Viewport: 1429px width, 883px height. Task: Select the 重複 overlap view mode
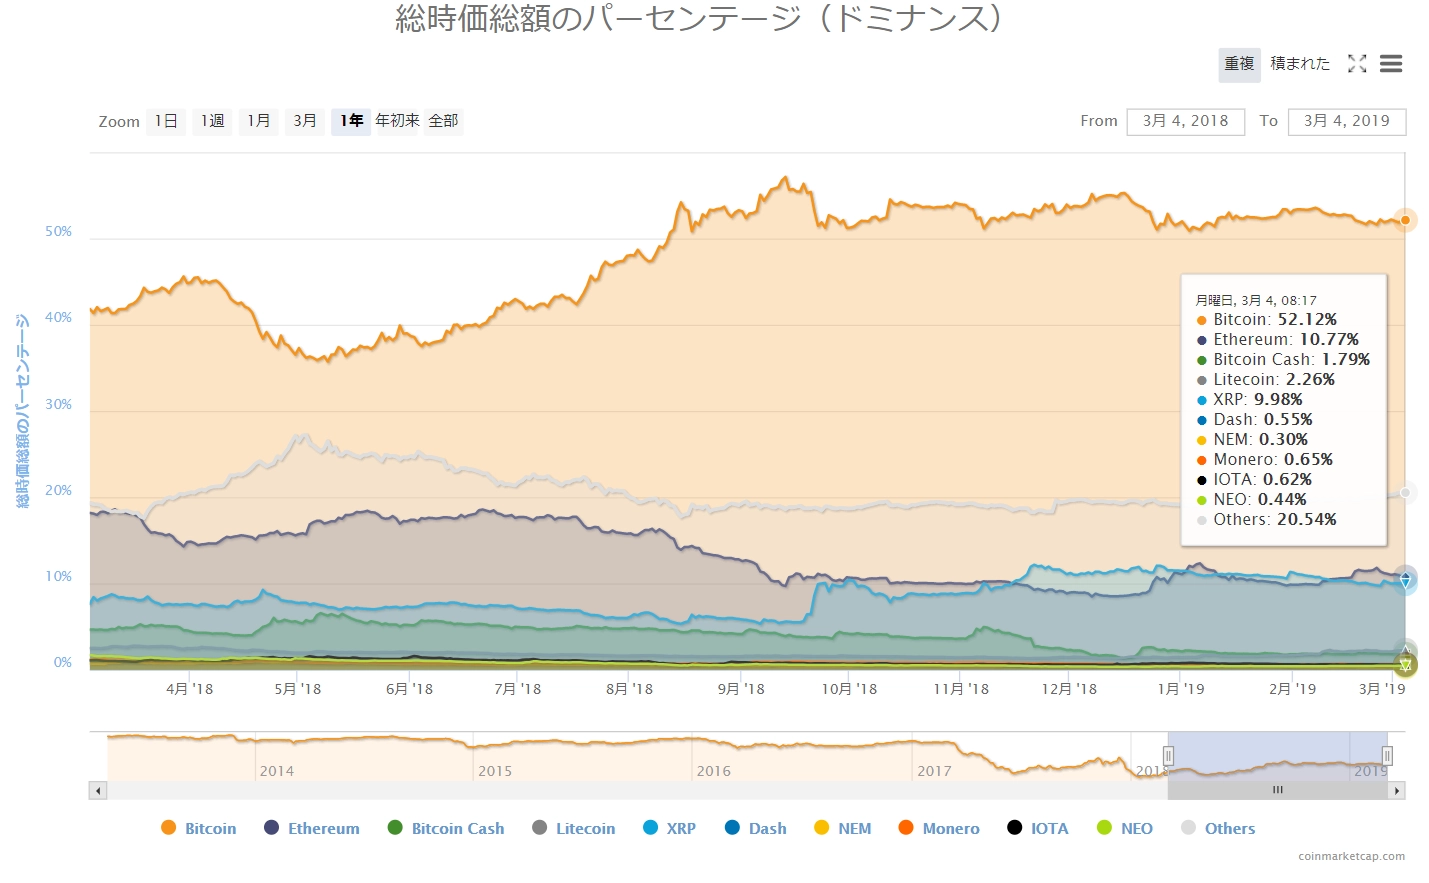[x=1239, y=64]
